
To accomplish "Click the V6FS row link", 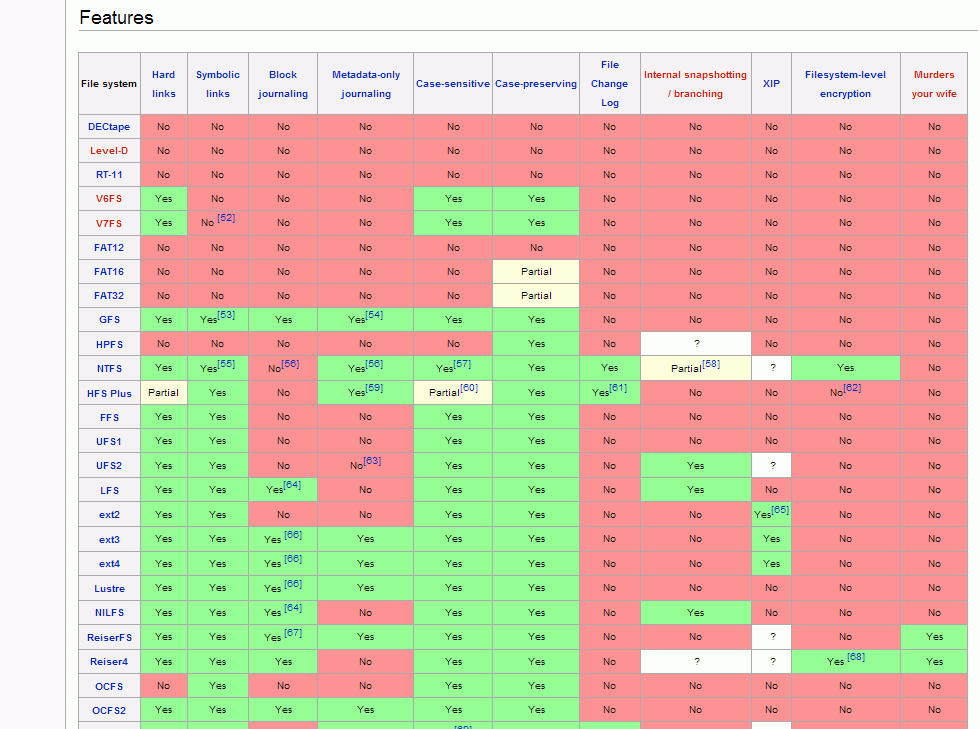I will pos(109,199).
